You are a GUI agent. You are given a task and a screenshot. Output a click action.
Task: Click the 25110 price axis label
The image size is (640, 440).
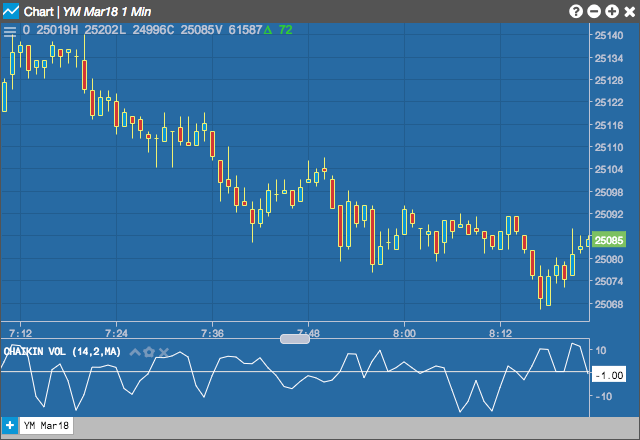click(609, 147)
